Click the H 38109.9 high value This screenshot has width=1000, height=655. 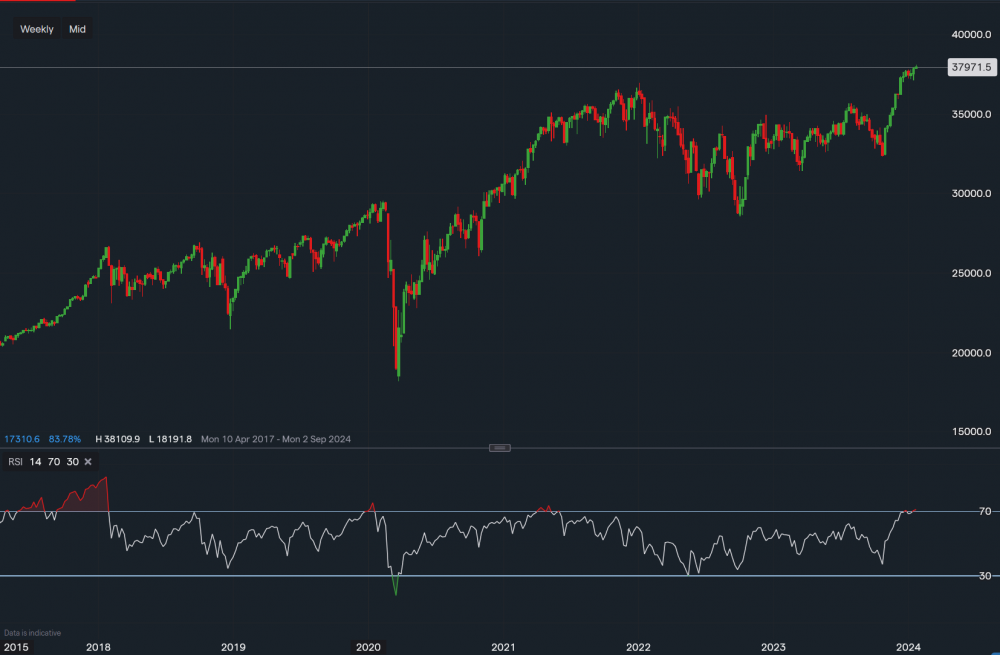[x=119, y=439]
